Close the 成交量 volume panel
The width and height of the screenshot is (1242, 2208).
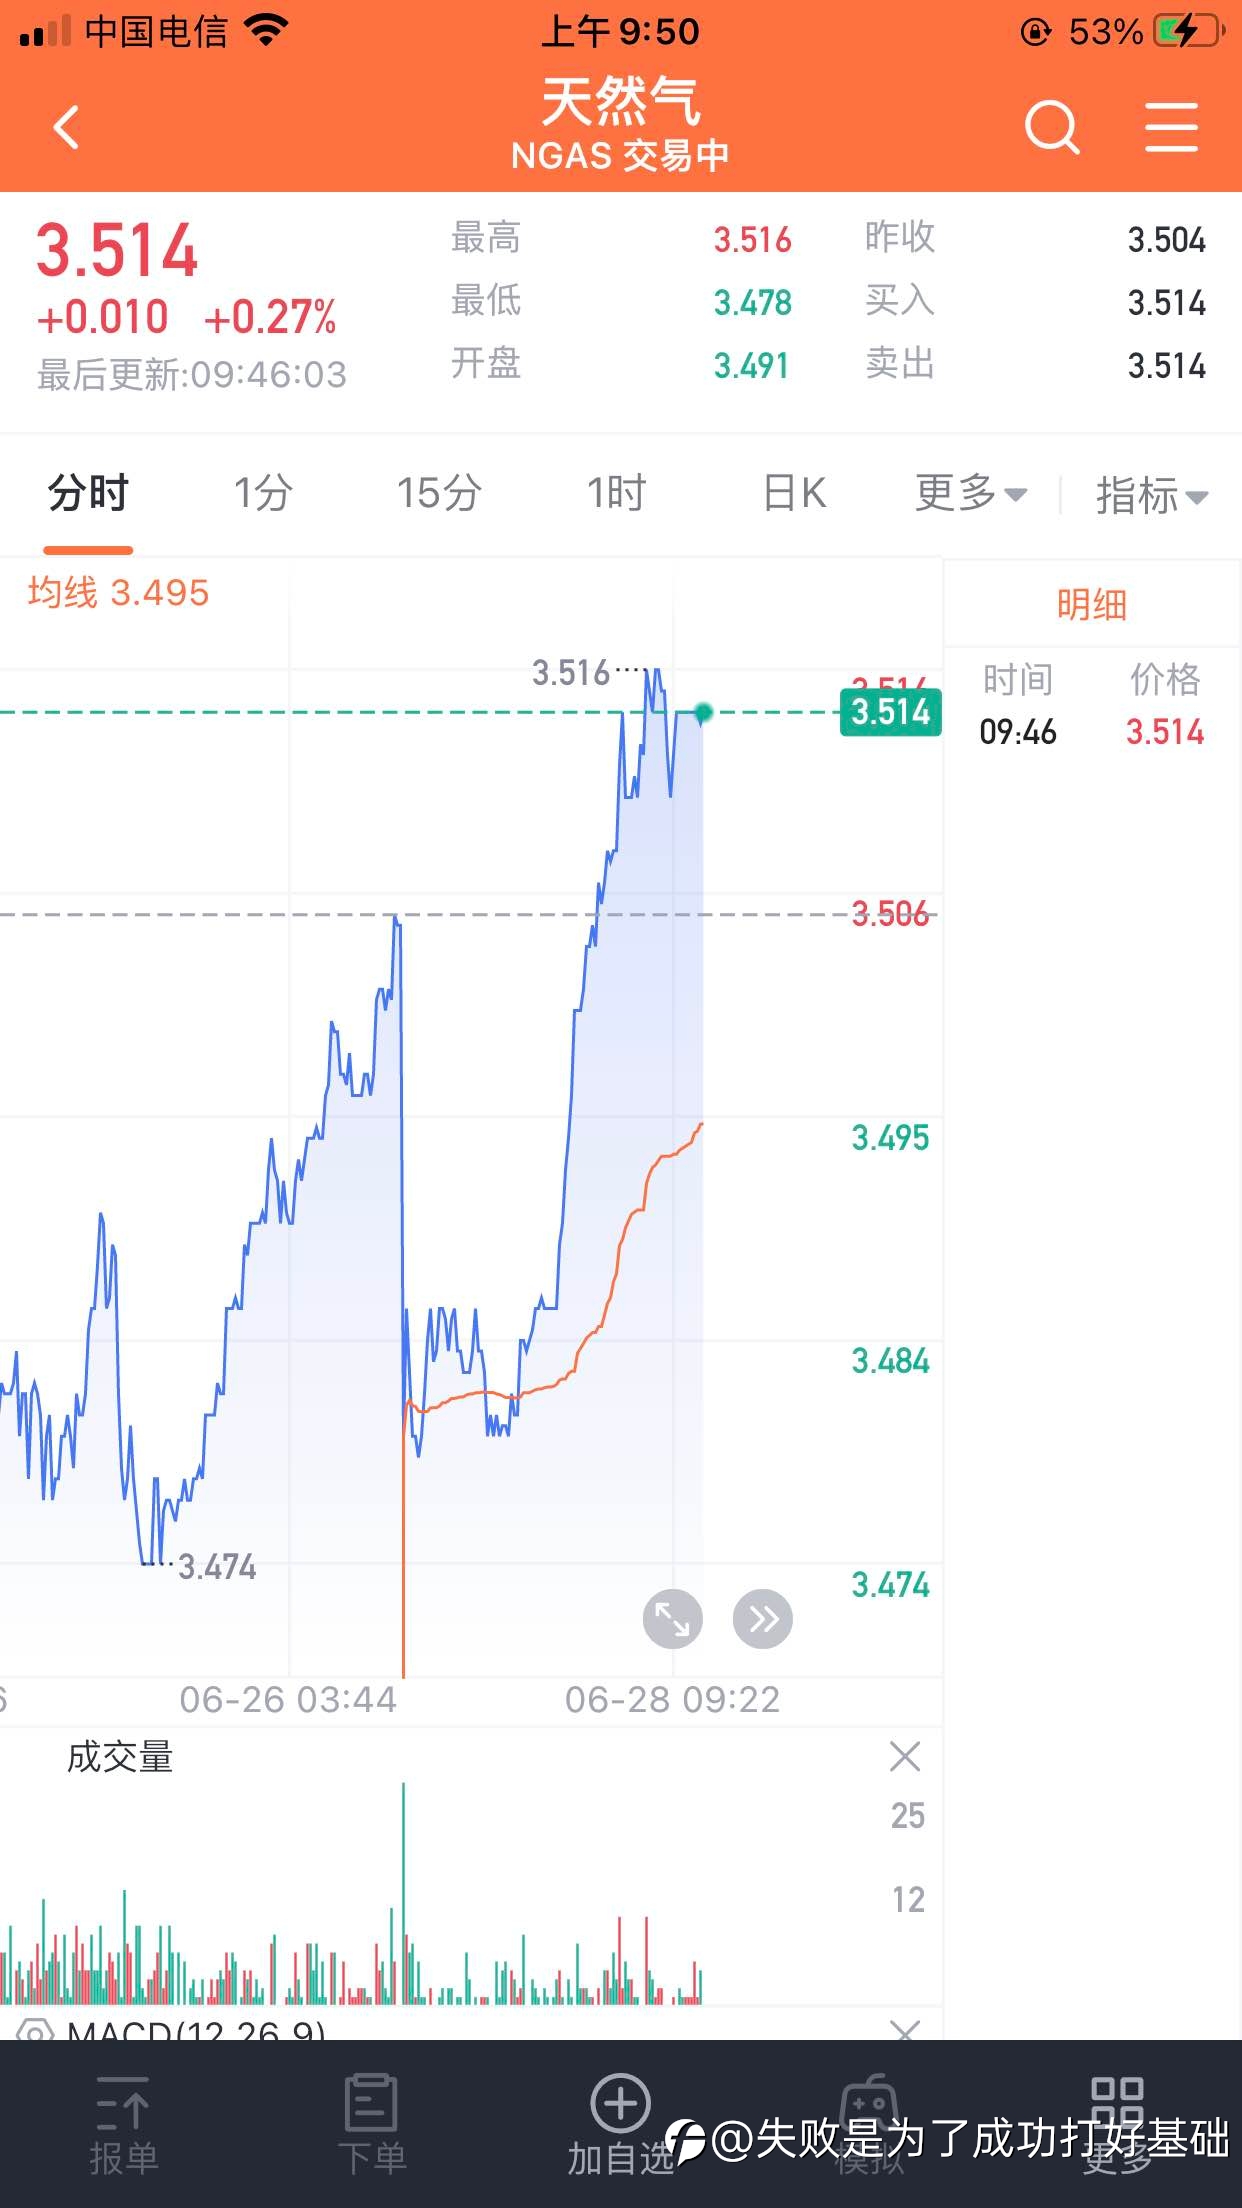(x=905, y=1756)
